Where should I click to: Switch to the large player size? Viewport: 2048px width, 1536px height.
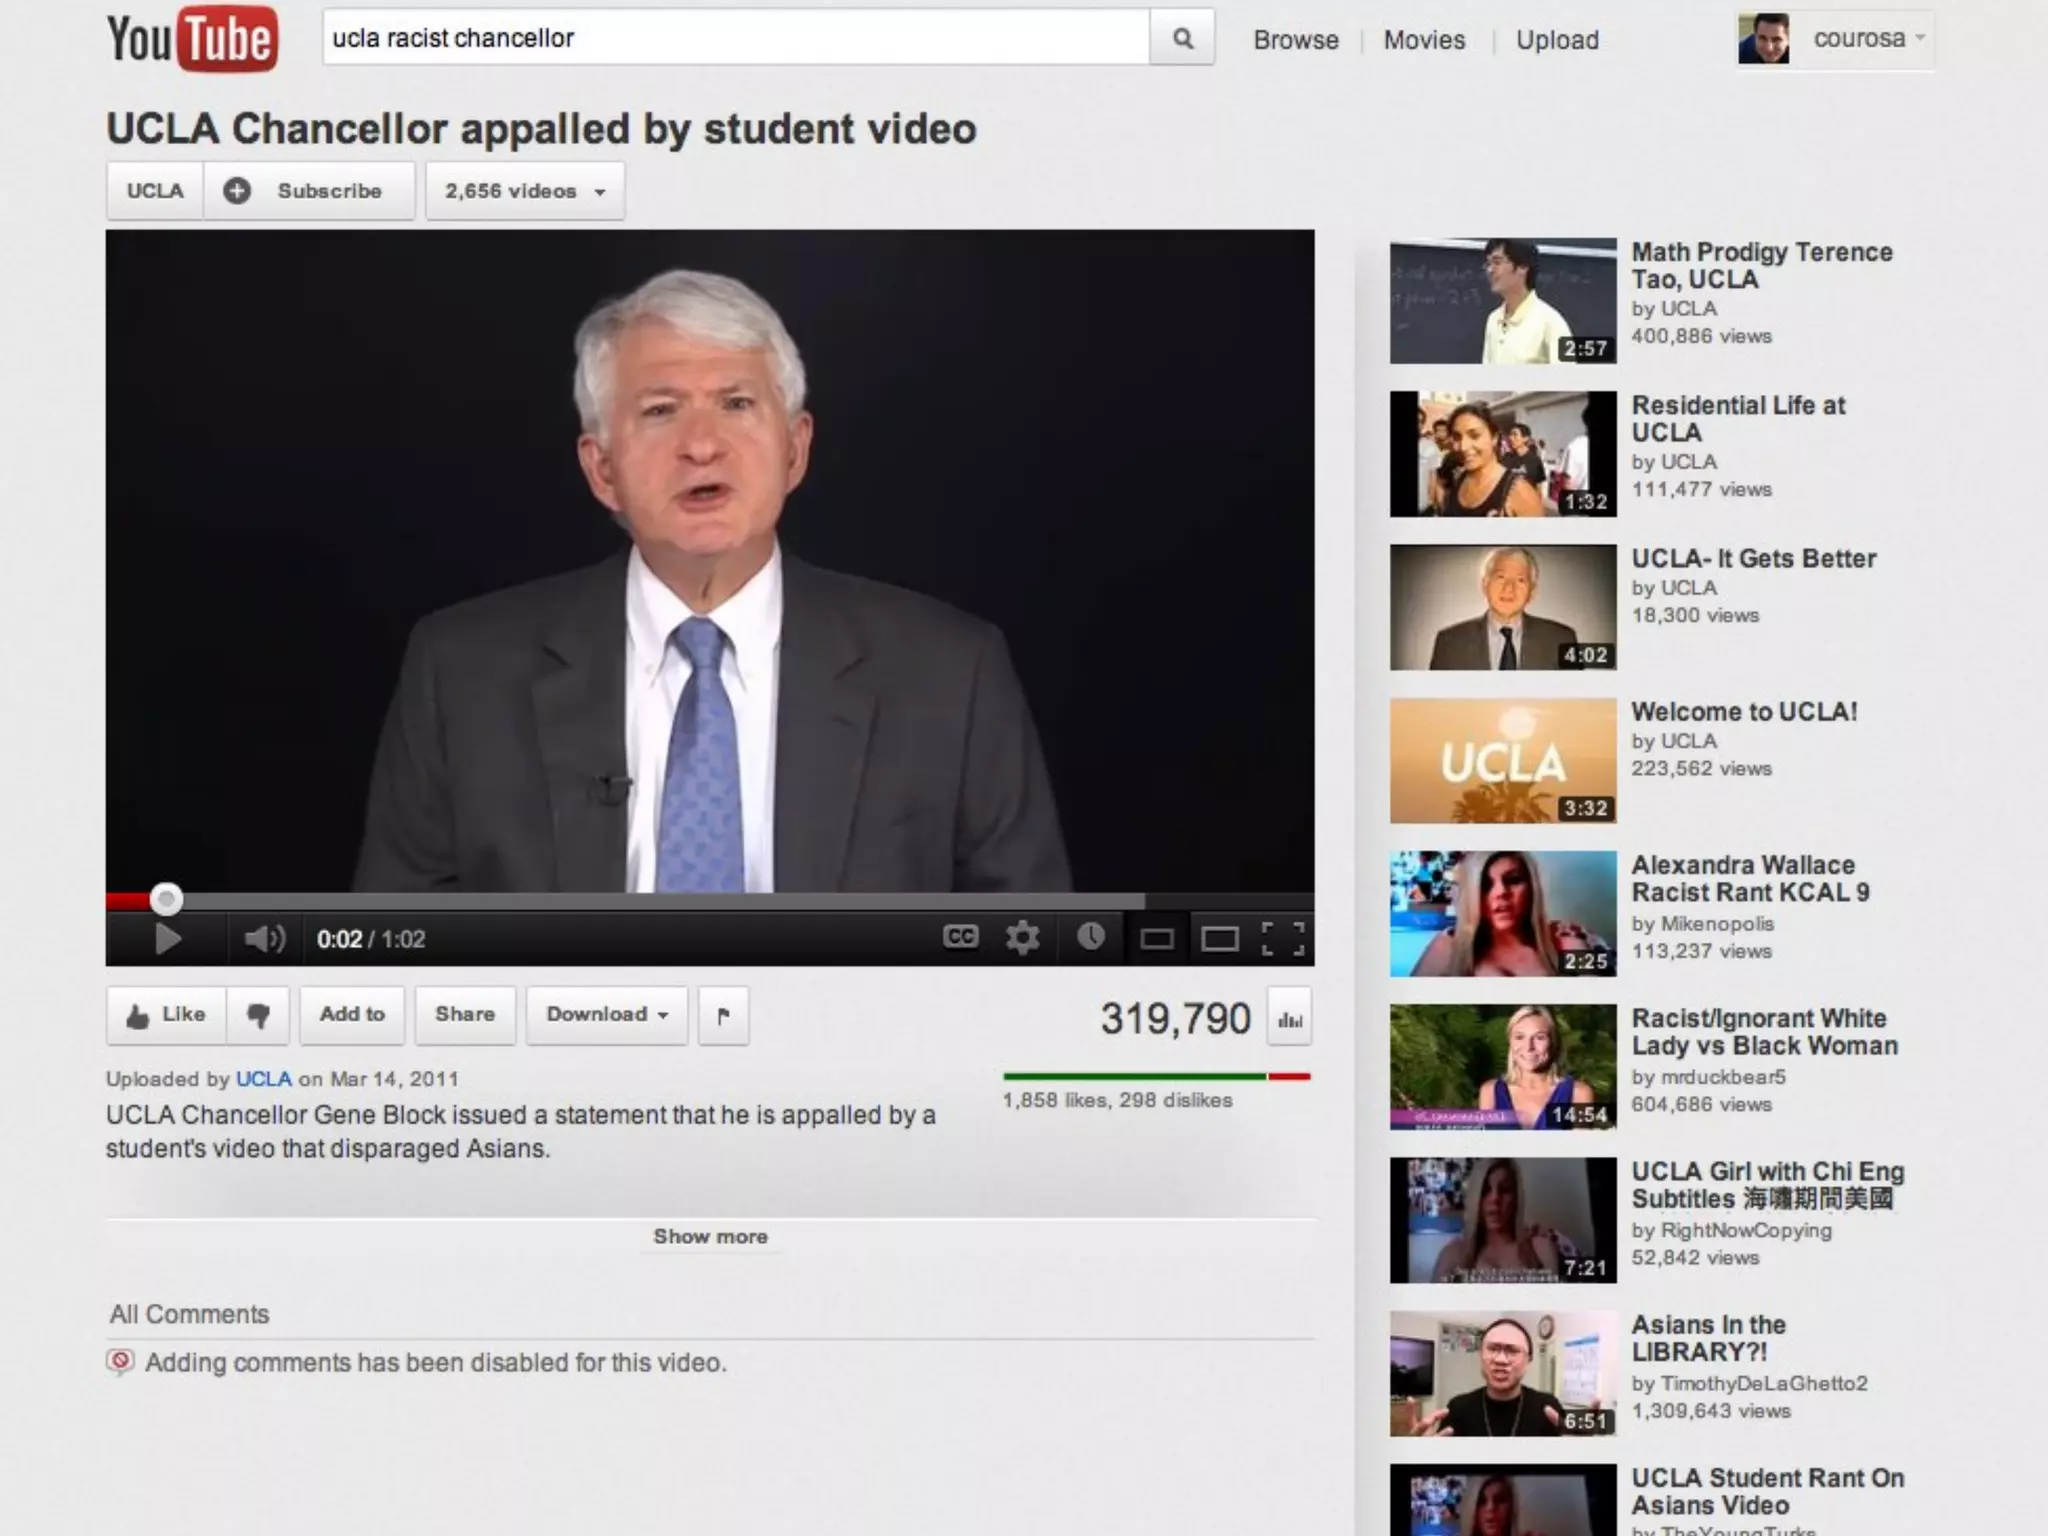[1219, 938]
